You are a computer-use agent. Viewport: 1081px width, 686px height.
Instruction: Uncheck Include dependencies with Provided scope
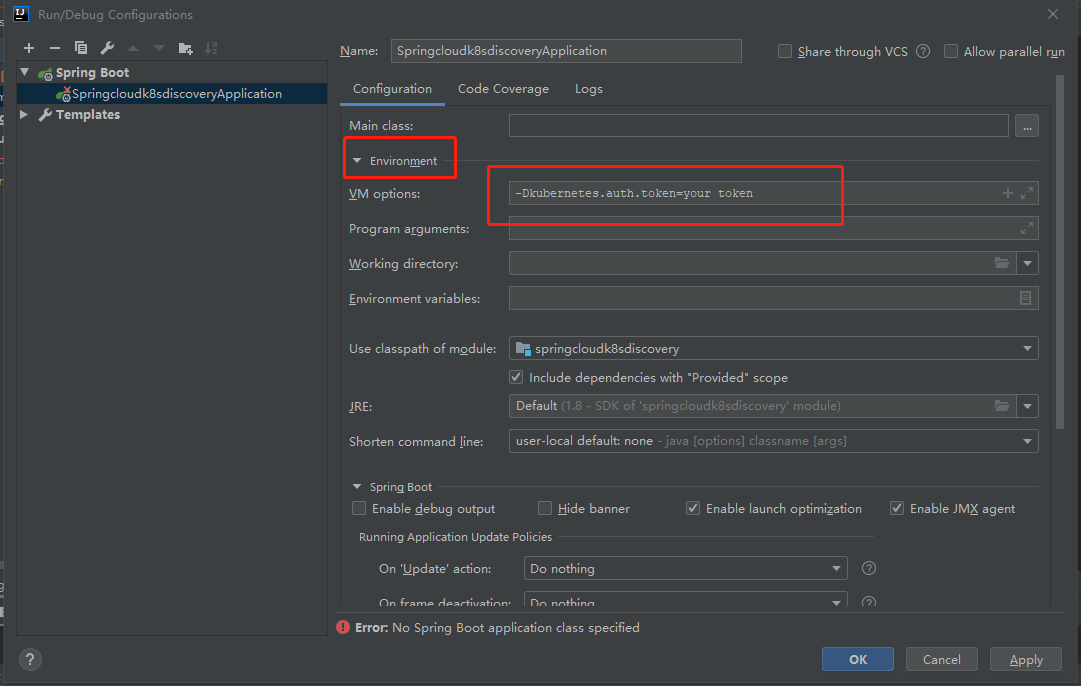click(516, 377)
